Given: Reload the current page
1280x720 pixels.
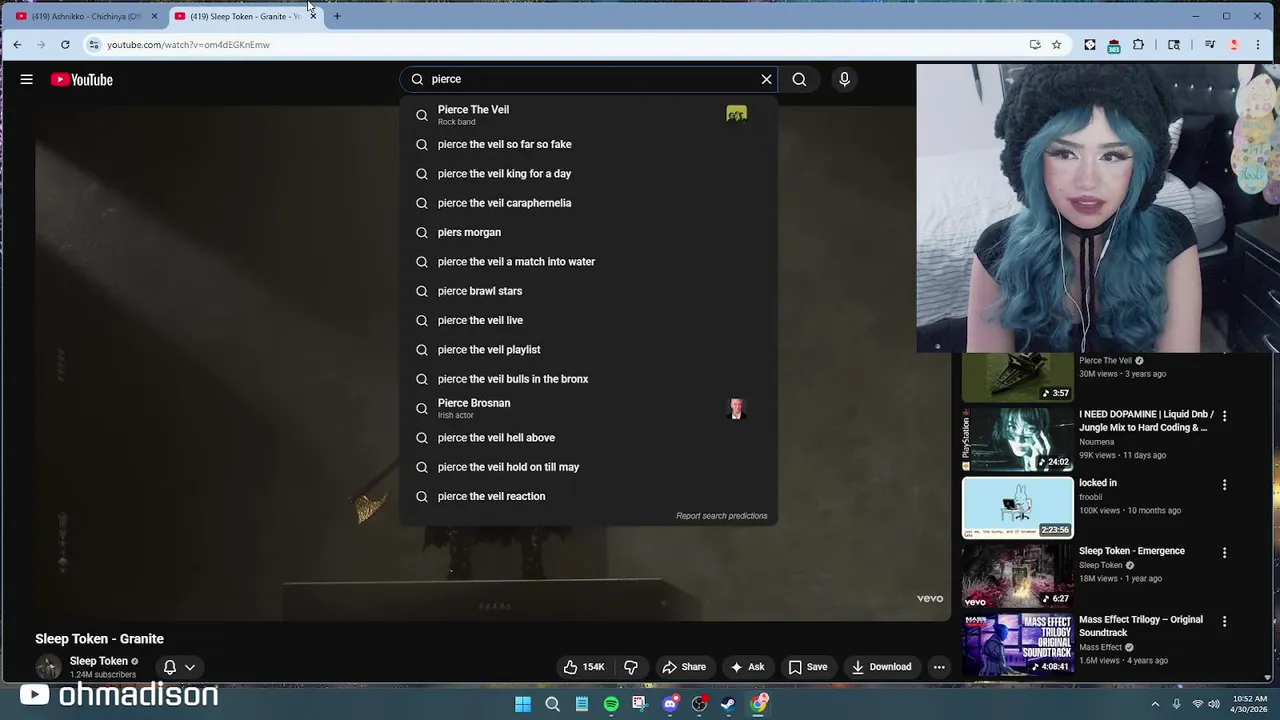Looking at the screenshot, I should (65, 44).
